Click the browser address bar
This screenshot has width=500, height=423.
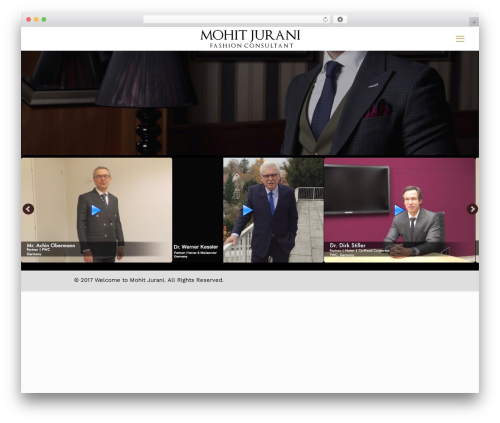coord(237,19)
